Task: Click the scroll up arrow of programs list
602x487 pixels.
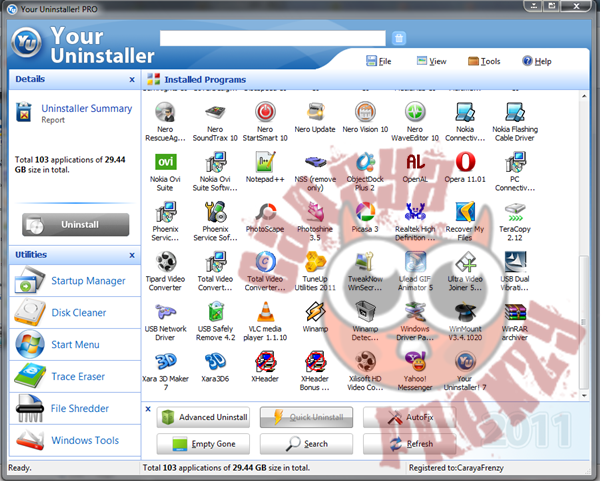Action: pyautogui.click(x=584, y=96)
